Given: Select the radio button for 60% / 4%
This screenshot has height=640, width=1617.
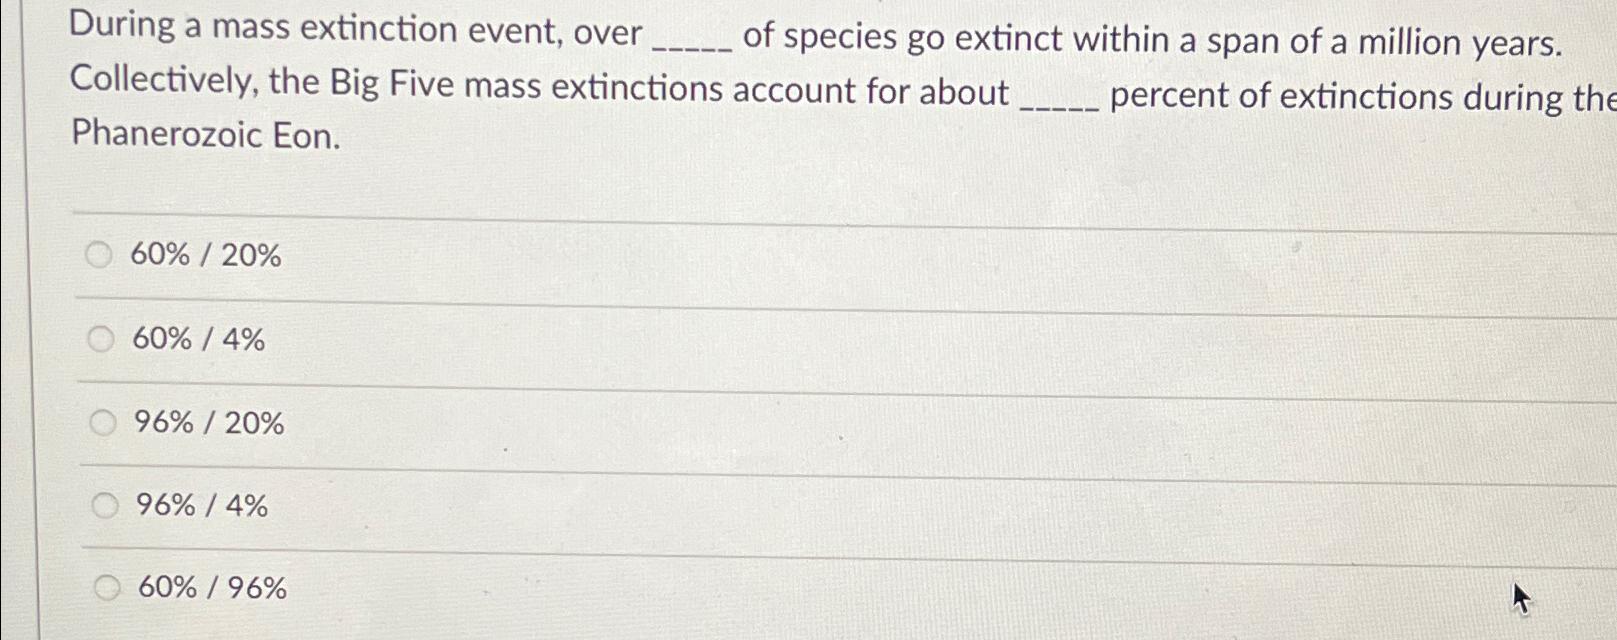Looking at the screenshot, I should (100, 340).
